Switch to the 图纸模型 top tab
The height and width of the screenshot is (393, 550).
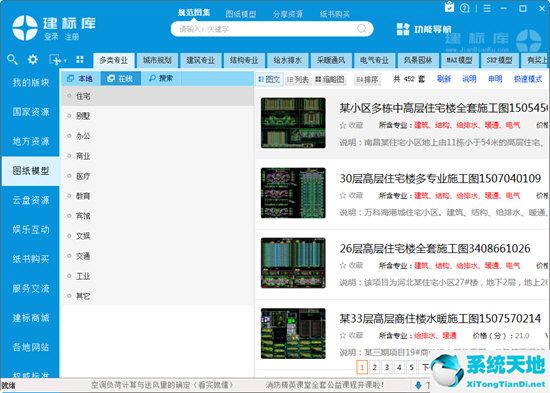(x=241, y=14)
